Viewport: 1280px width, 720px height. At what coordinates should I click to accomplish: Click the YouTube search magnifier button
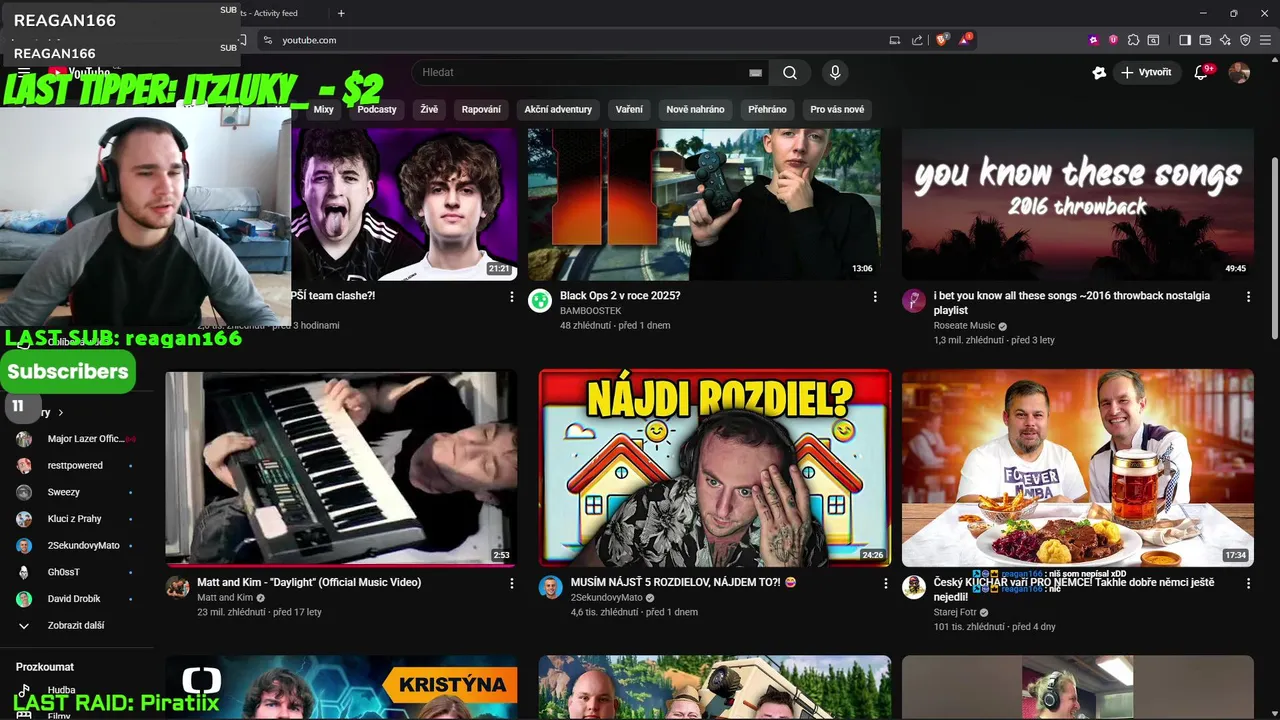pyautogui.click(x=790, y=72)
